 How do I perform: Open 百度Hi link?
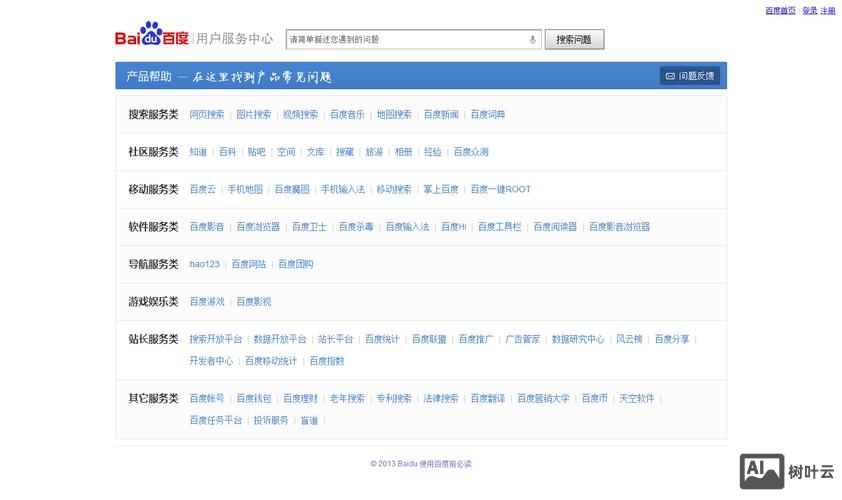click(x=453, y=227)
